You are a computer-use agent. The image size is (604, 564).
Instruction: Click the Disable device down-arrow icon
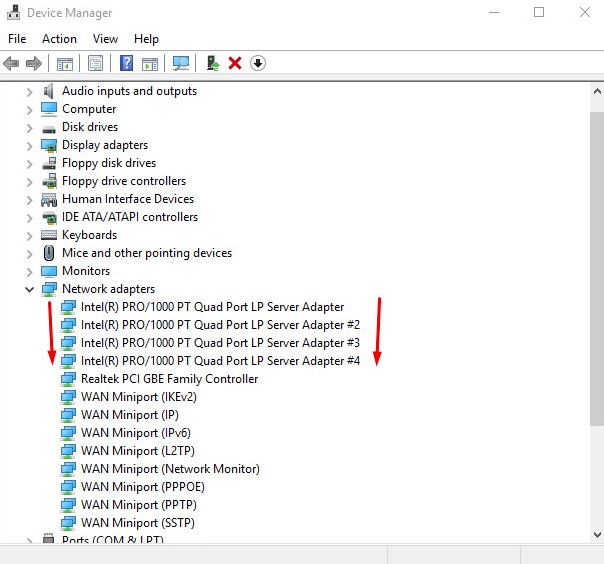258,63
